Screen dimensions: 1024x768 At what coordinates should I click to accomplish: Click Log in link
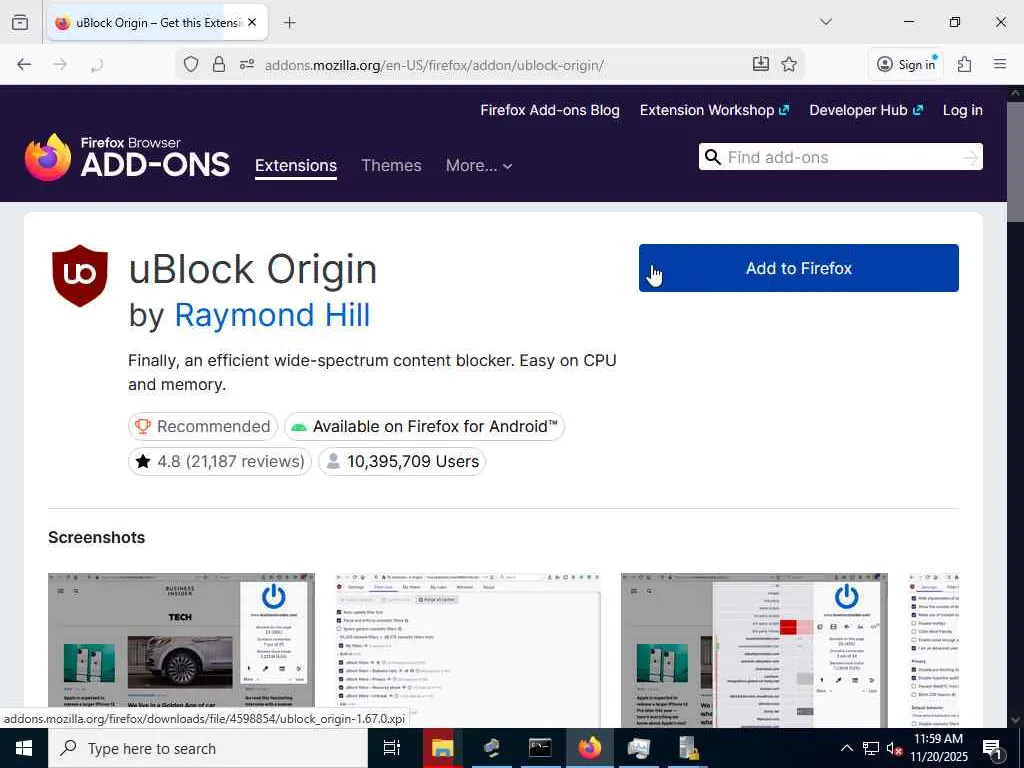(x=963, y=110)
